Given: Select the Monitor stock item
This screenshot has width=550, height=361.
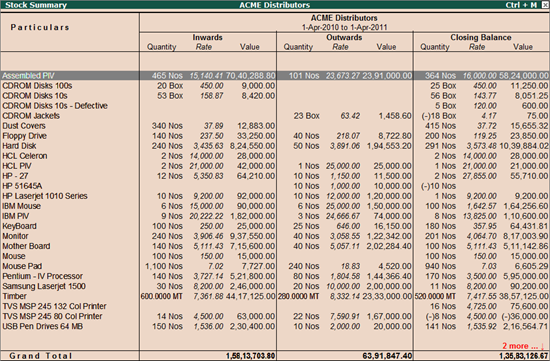Looking at the screenshot, I should [15, 236].
